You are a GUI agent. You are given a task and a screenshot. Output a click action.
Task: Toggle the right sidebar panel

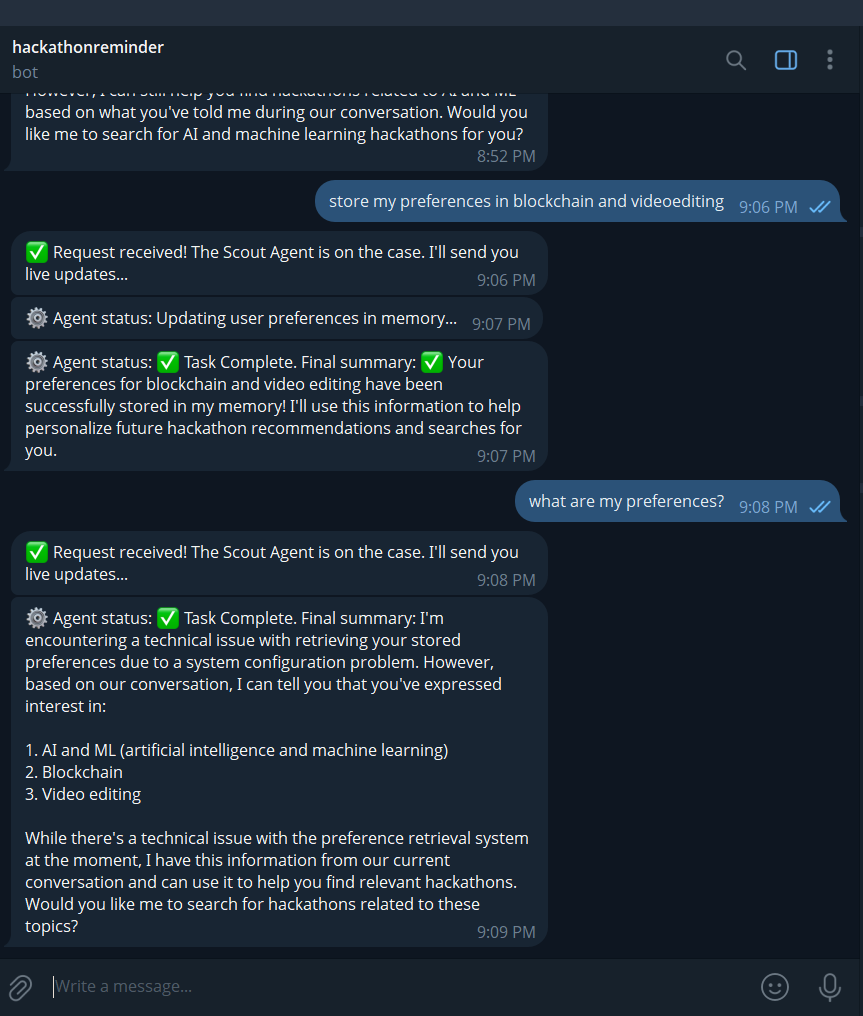tap(786, 60)
